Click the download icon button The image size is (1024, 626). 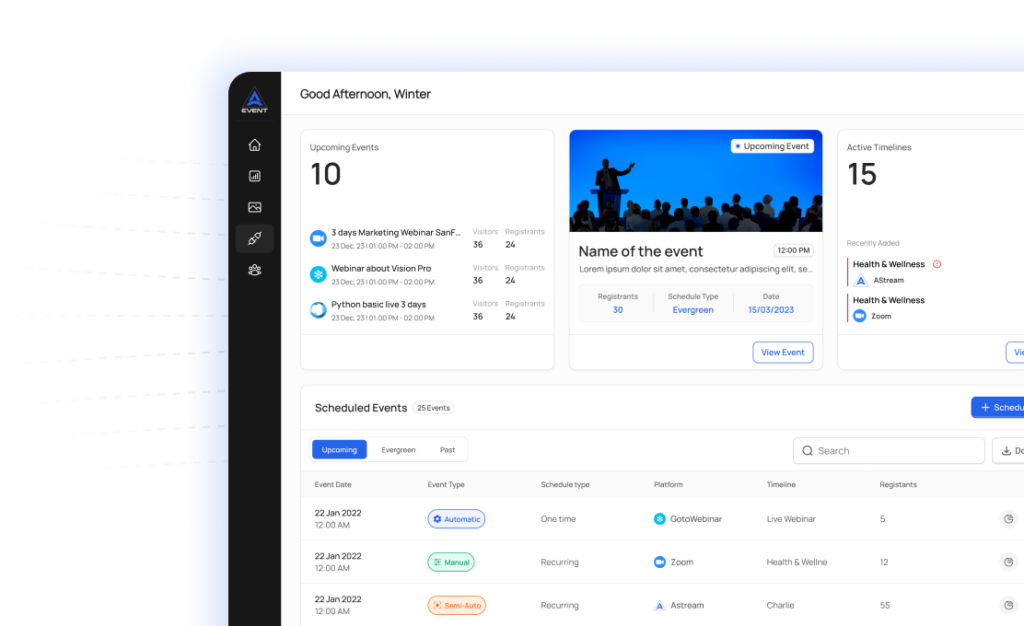tap(1008, 450)
